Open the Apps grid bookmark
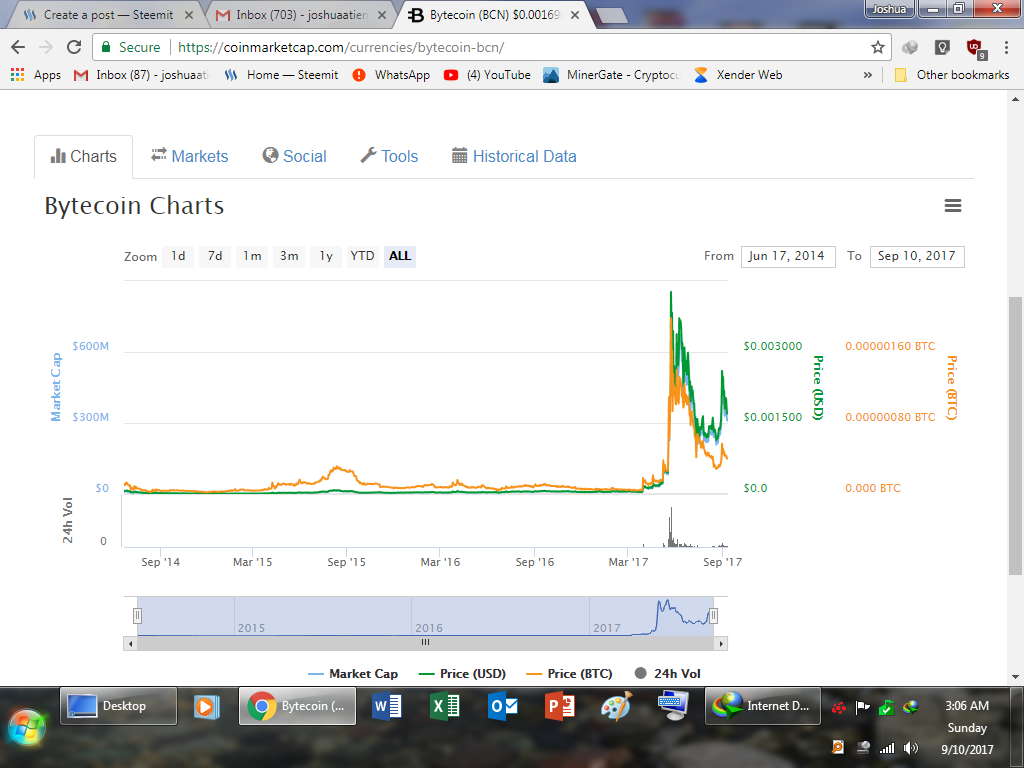The height and width of the screenshot is (768, 1024). (36, 75)
